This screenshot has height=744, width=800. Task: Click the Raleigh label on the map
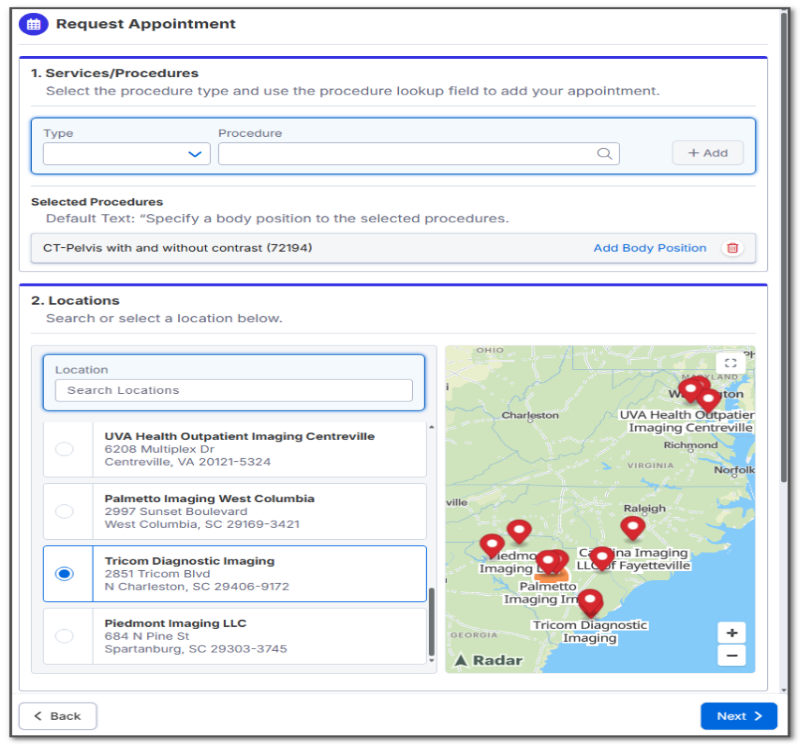[644, 508]
